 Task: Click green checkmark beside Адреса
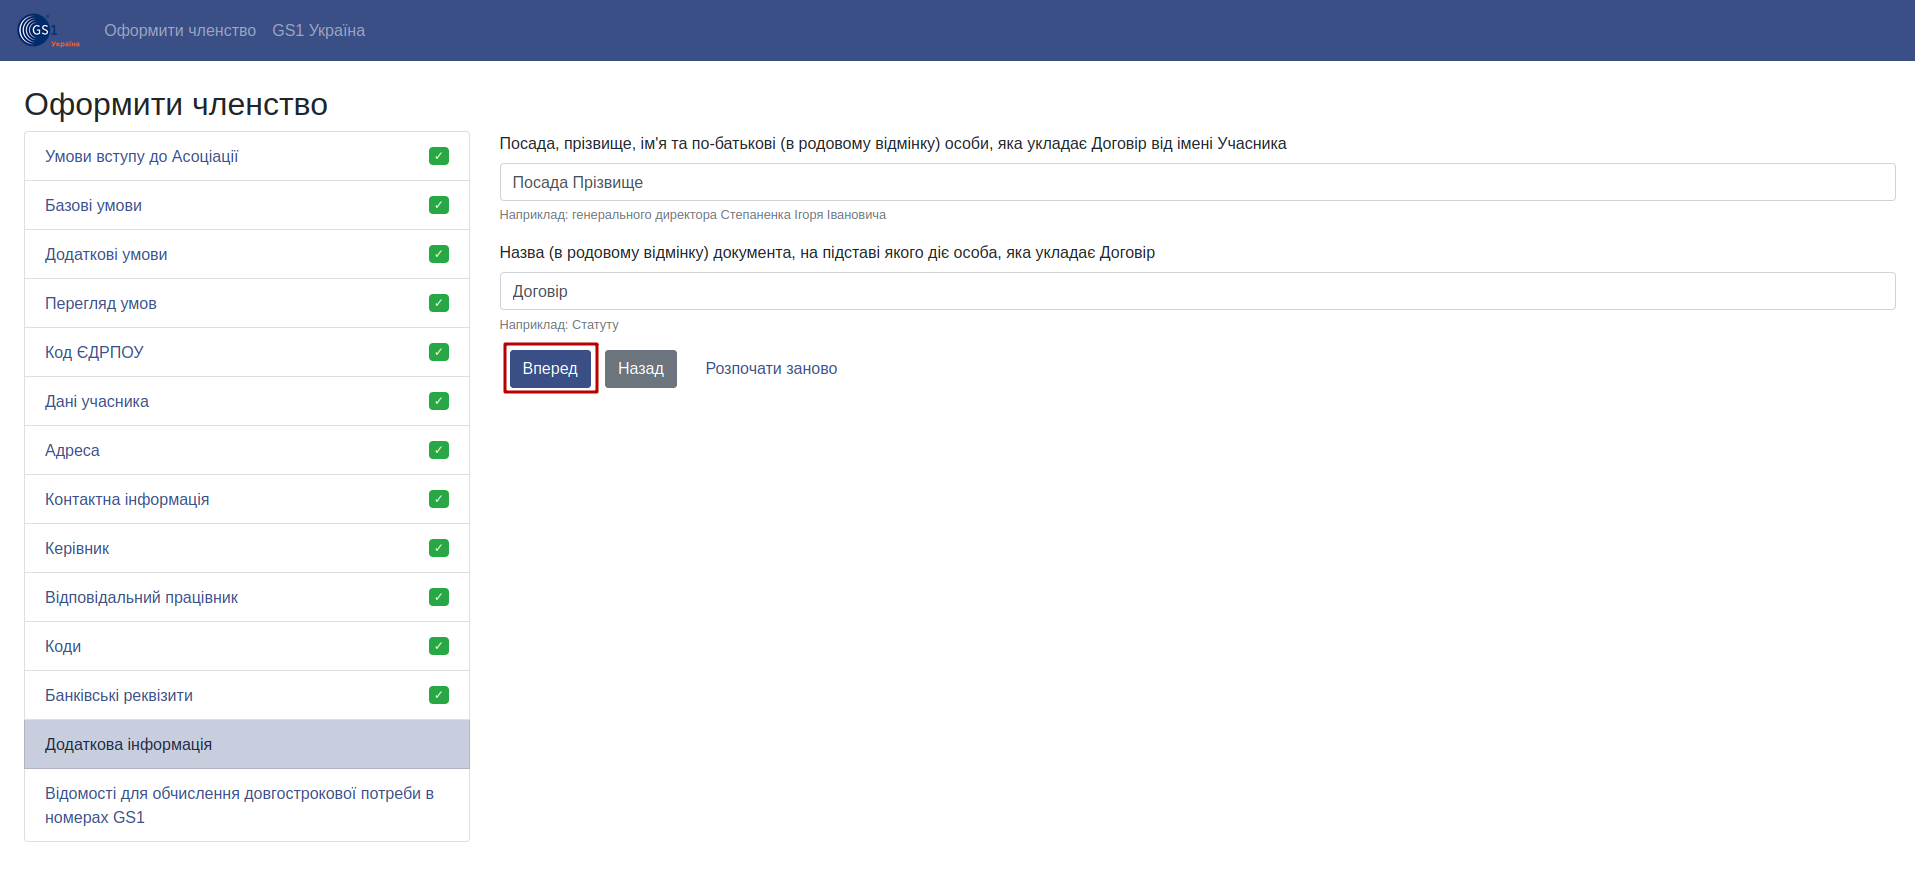point(439,450)
